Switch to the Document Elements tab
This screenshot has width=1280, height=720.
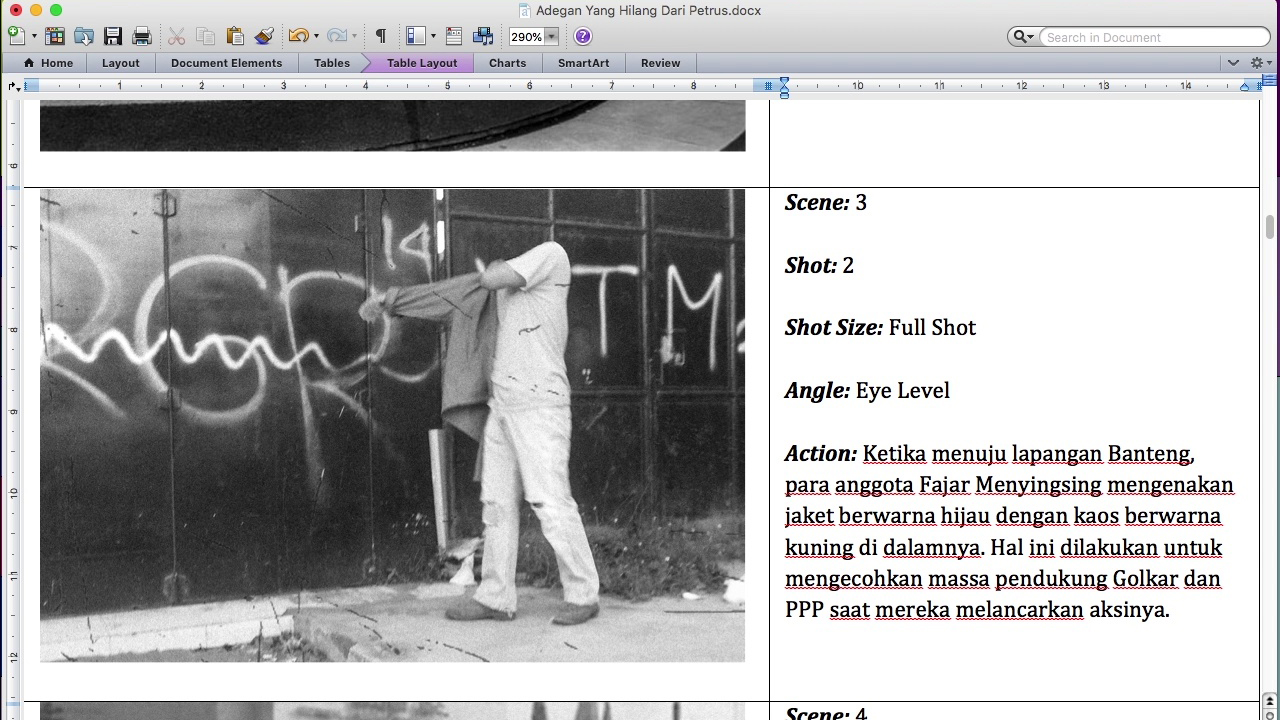226,63
